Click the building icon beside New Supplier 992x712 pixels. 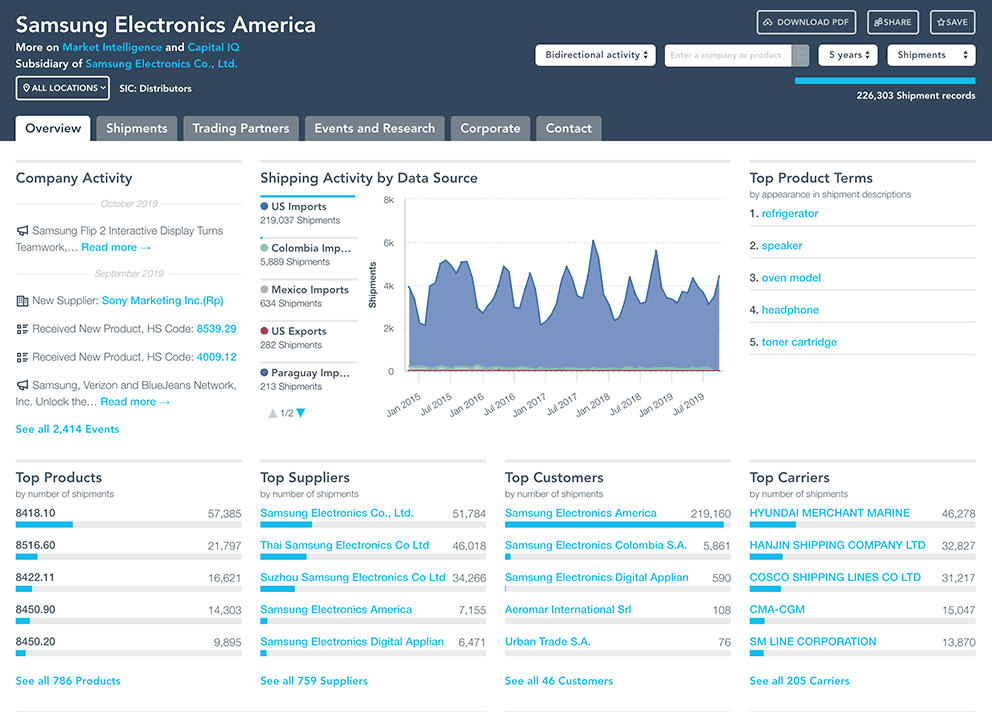[x=22, y=301]
